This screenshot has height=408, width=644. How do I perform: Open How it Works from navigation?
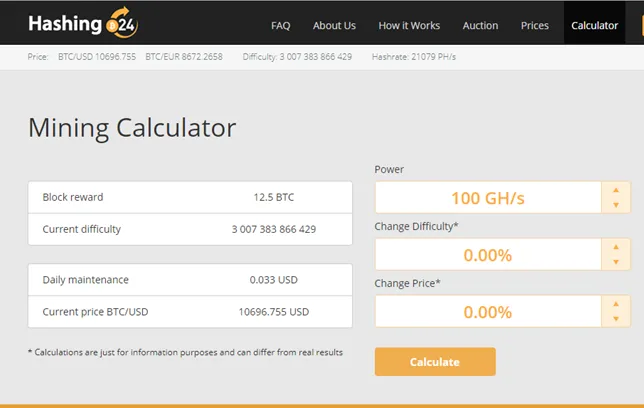click(409, 25)
